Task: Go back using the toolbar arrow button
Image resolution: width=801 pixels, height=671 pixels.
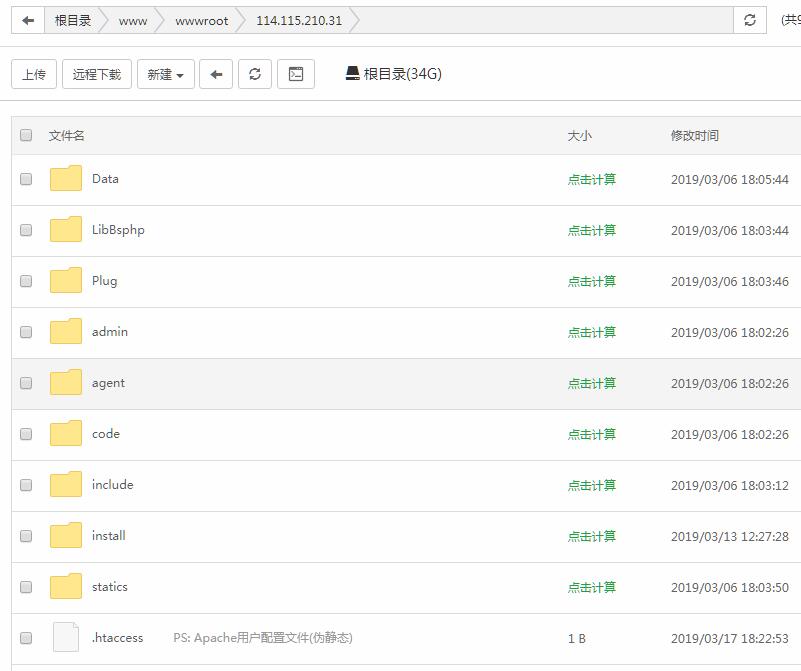Action: (x=216, y=74)
